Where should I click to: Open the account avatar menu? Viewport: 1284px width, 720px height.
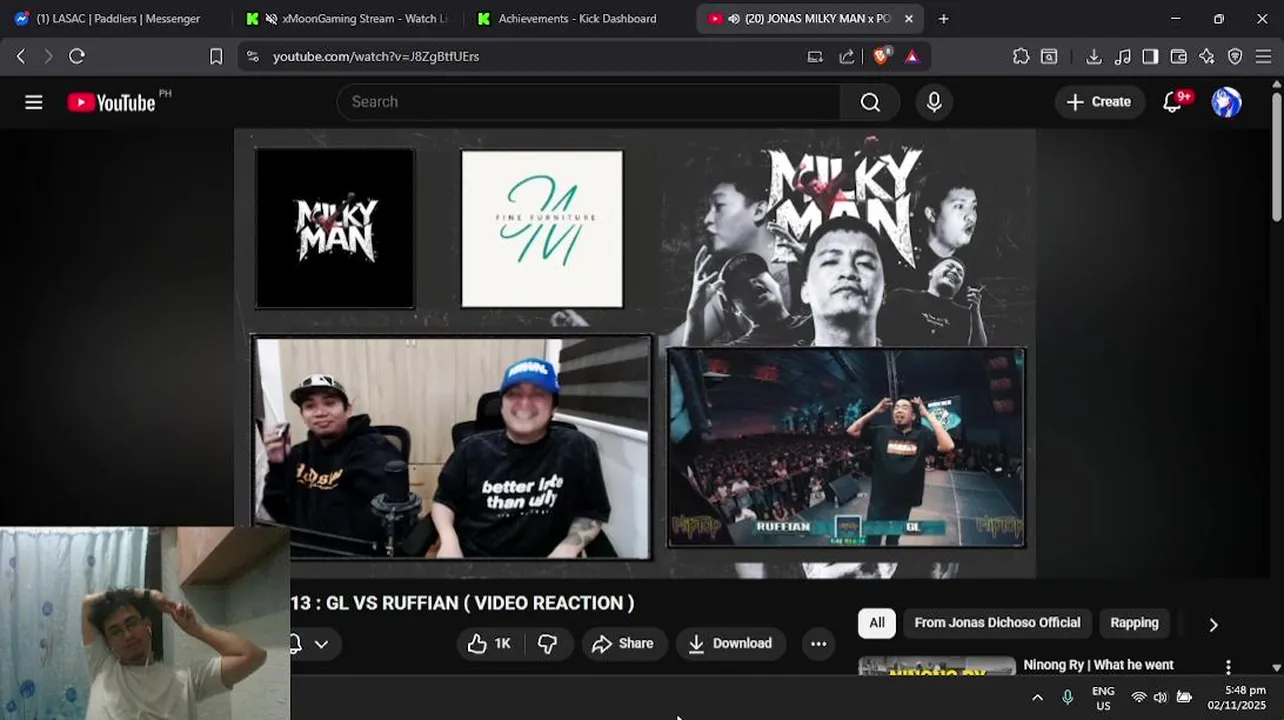(x=1226, y=102)
